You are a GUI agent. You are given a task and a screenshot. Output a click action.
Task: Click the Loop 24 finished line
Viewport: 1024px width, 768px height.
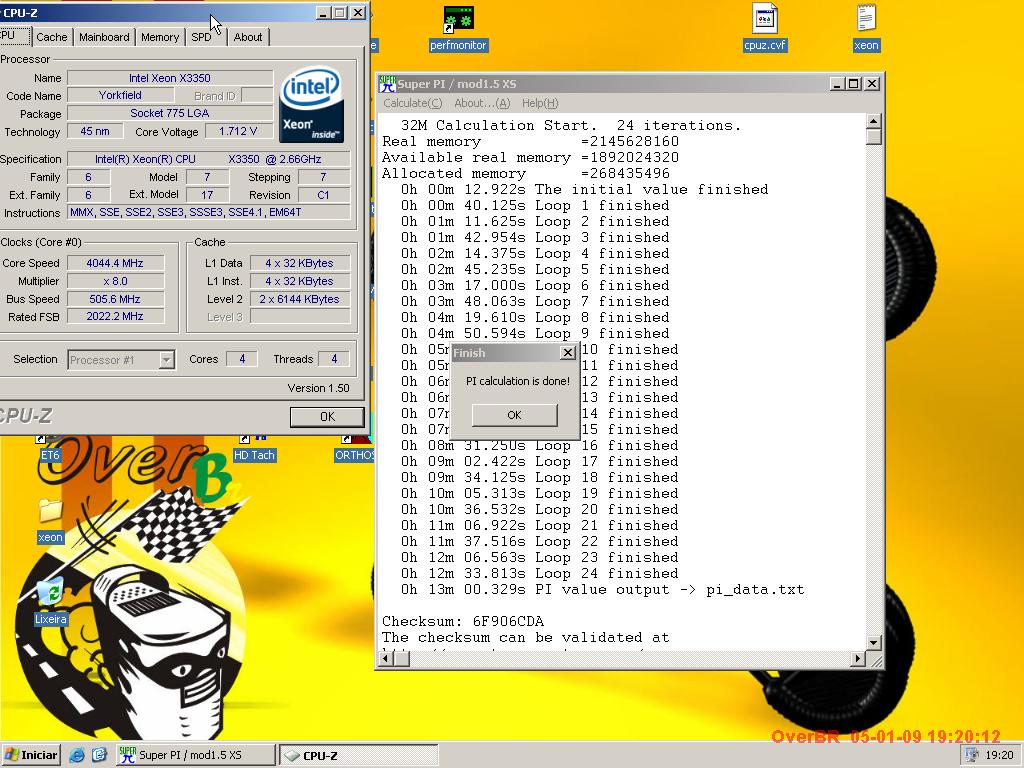click(539, 573)
